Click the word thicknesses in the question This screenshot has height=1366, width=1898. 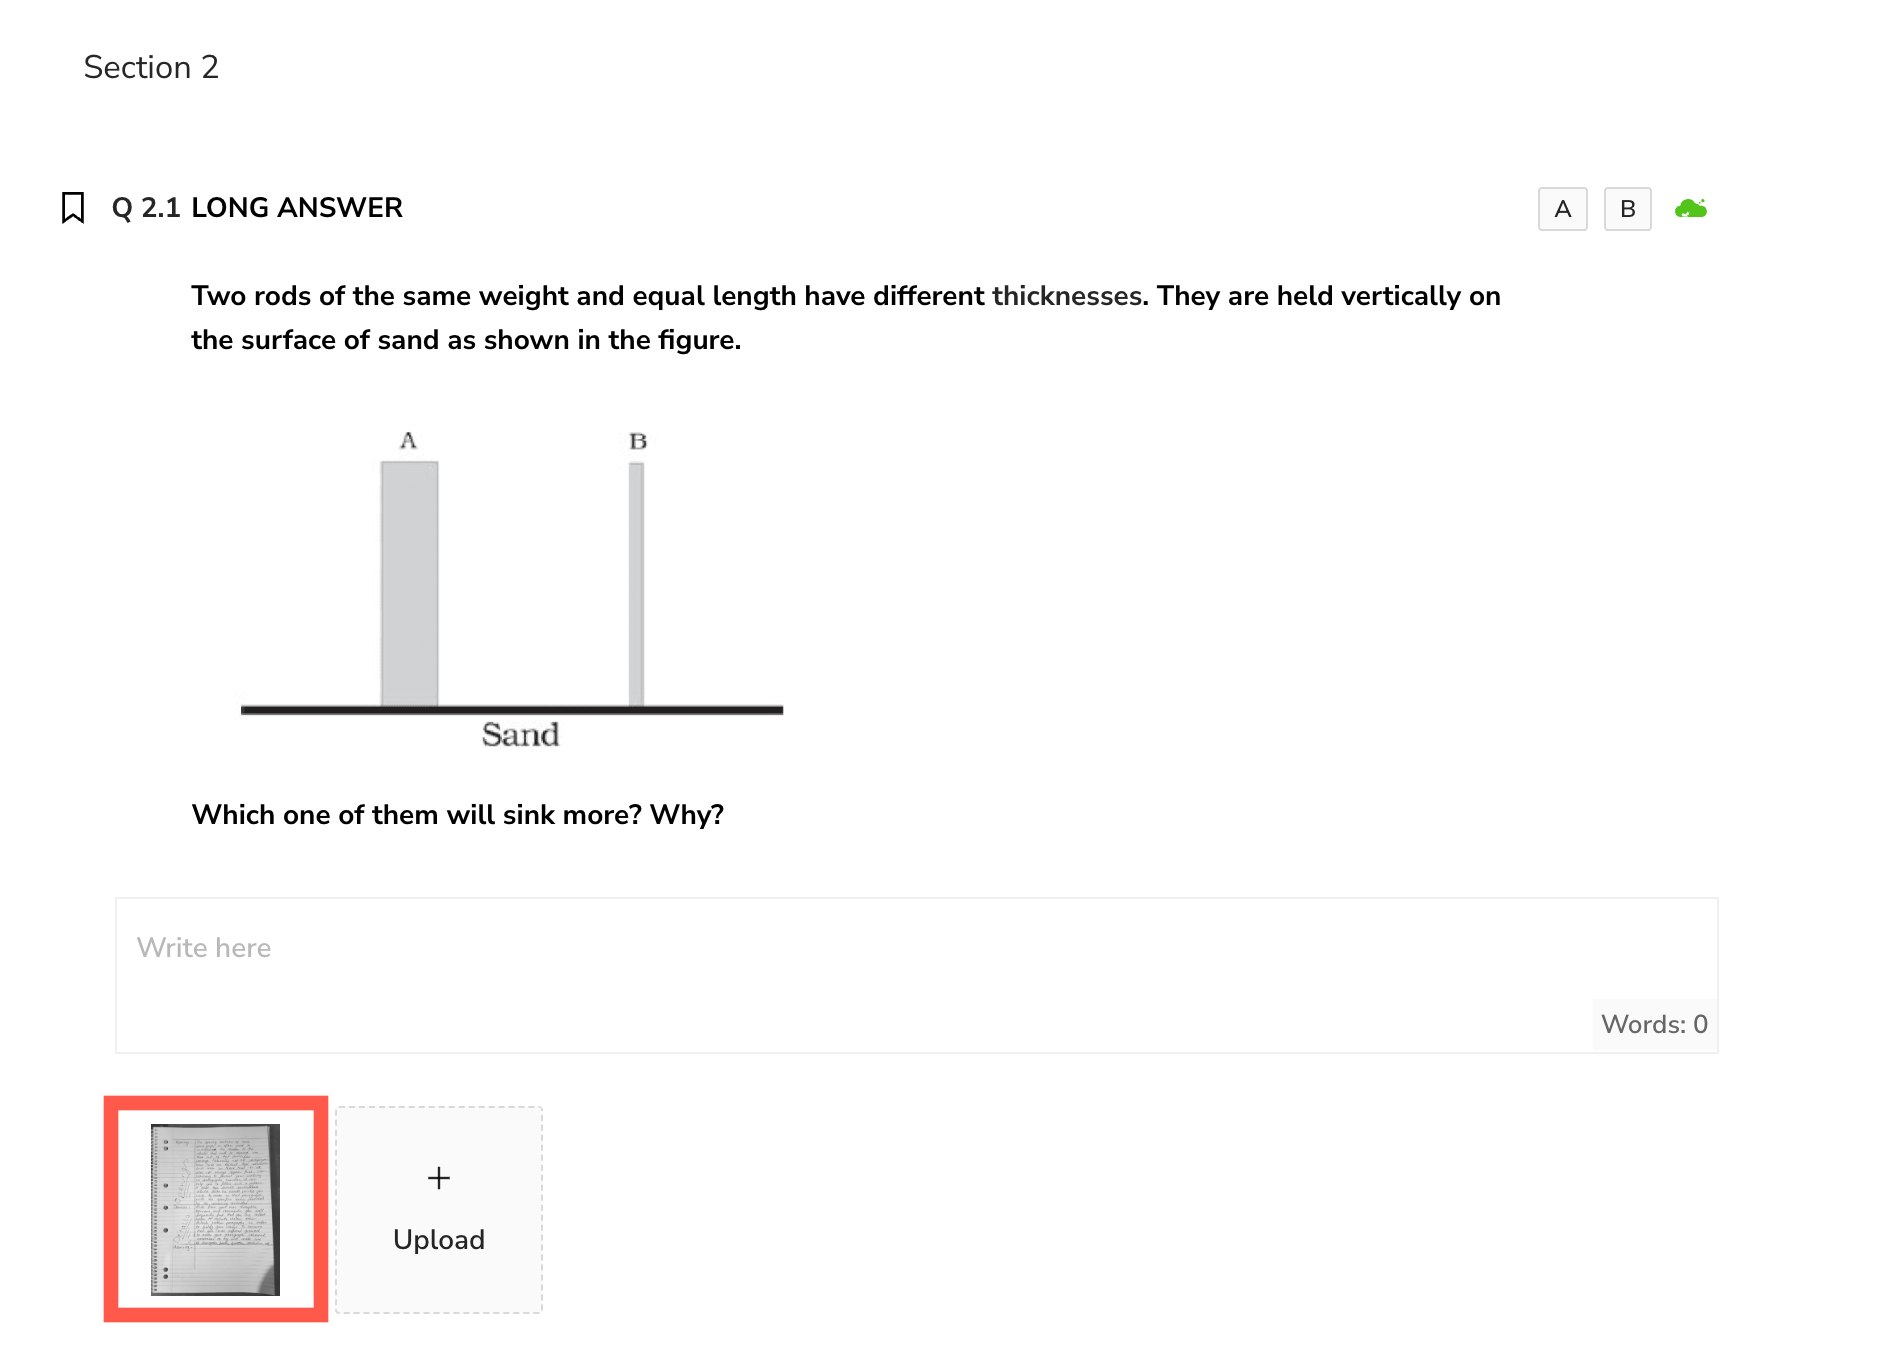(x=1066, y=296)
